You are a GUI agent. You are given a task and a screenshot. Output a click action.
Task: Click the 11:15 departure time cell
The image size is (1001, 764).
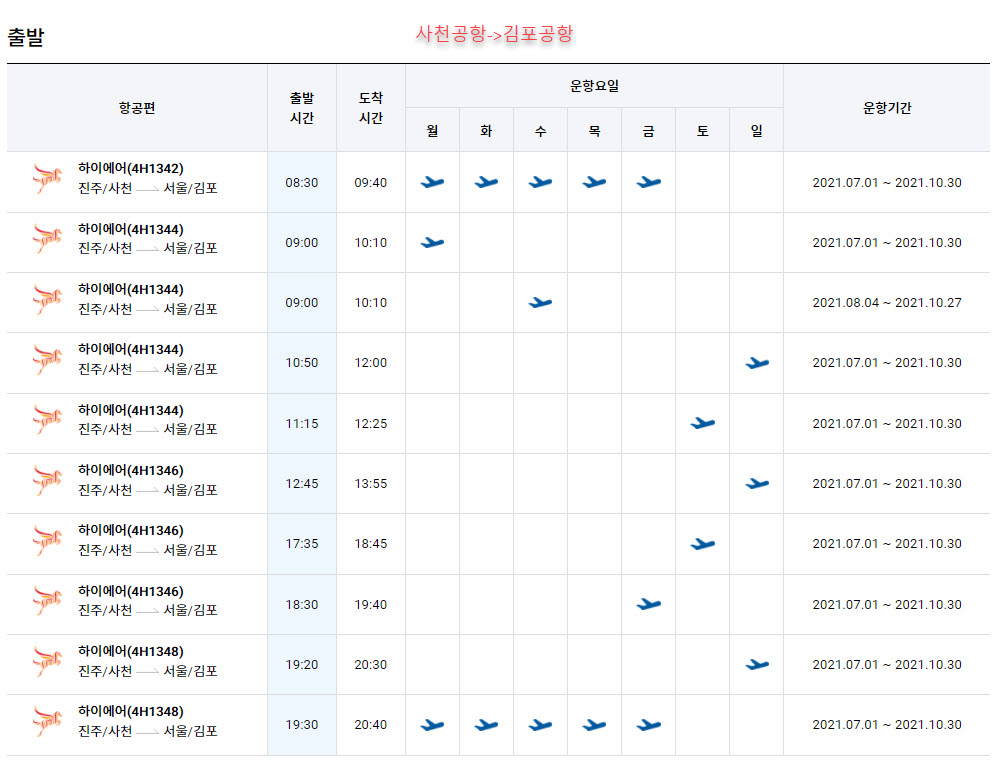(302, 424)
